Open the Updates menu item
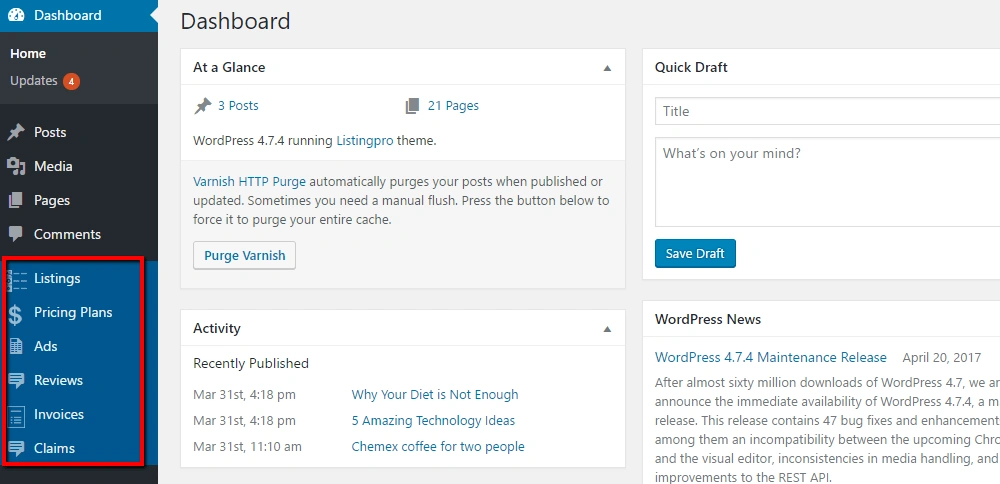This screenshot has height=484, width=1000. click(x=34, y=81)
